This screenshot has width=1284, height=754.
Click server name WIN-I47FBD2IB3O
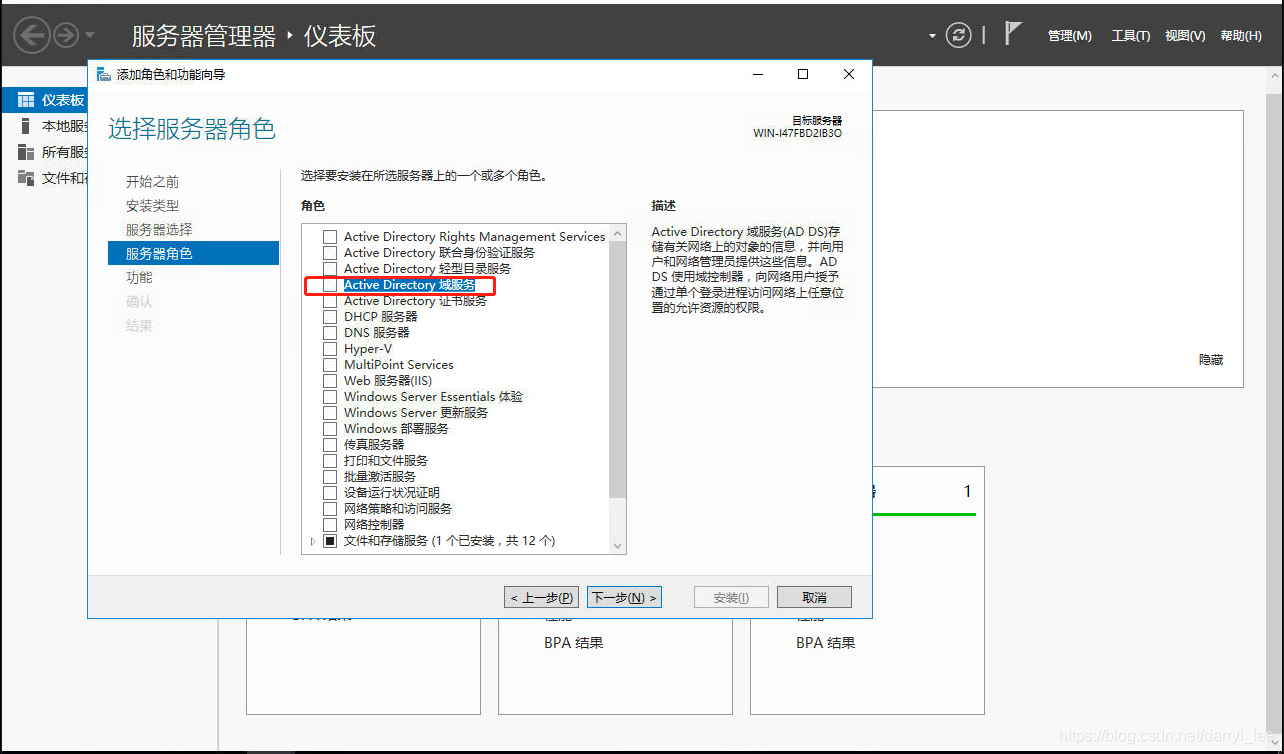click(797, 133)
